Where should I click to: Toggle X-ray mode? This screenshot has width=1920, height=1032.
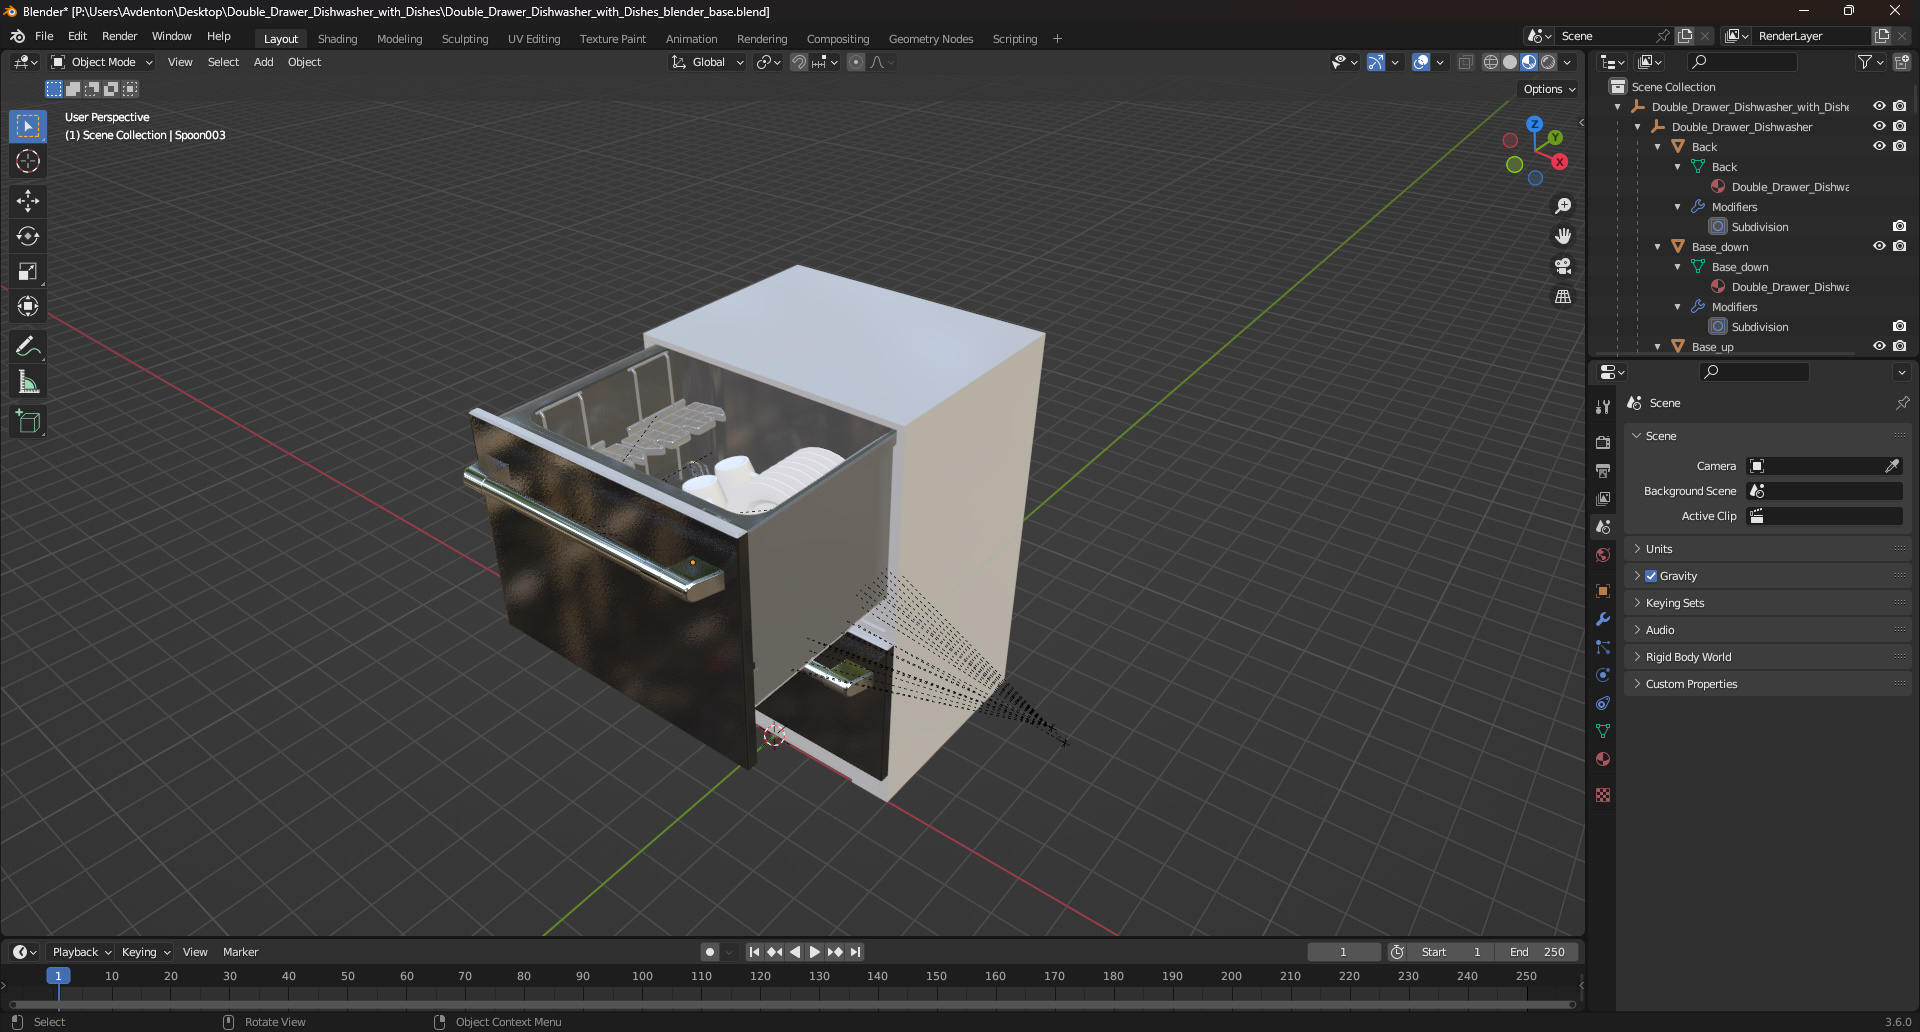click(1465, 62)
